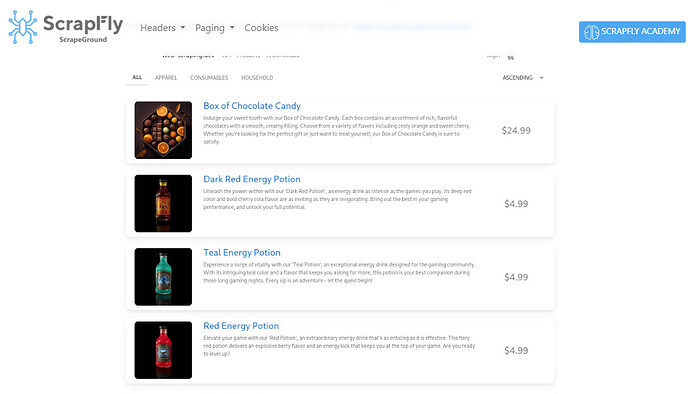Click the ScrapFly spider logo icon

click(22, 27)
